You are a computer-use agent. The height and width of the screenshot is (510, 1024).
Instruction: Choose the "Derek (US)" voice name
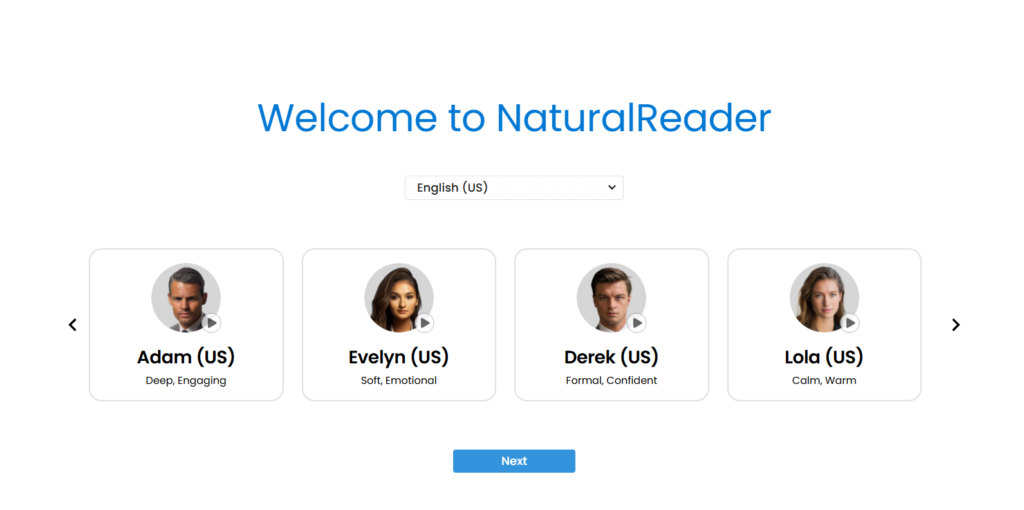611,357
